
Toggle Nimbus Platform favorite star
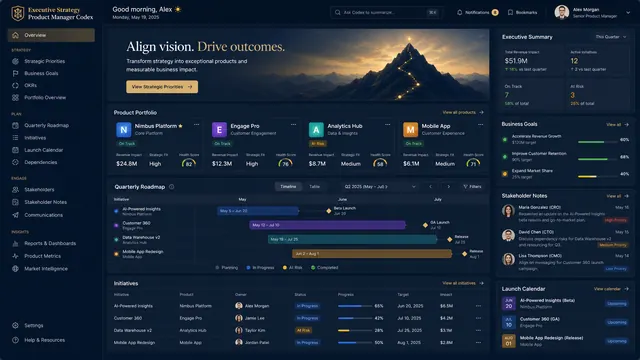[x=180, y=126]
